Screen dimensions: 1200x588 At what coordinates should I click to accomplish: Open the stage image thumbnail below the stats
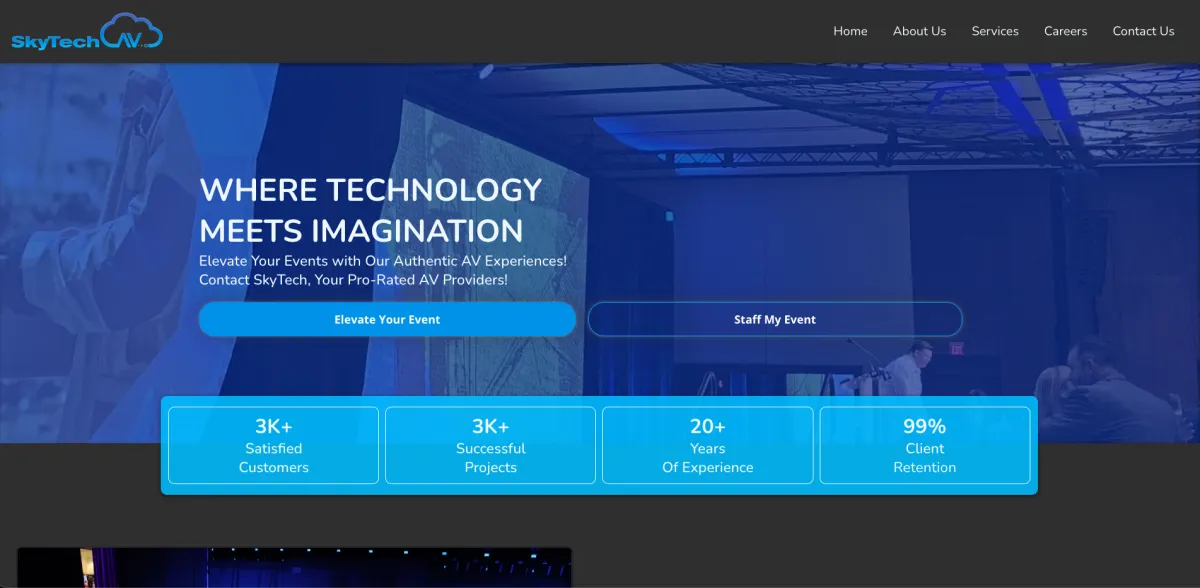[294, 568]
